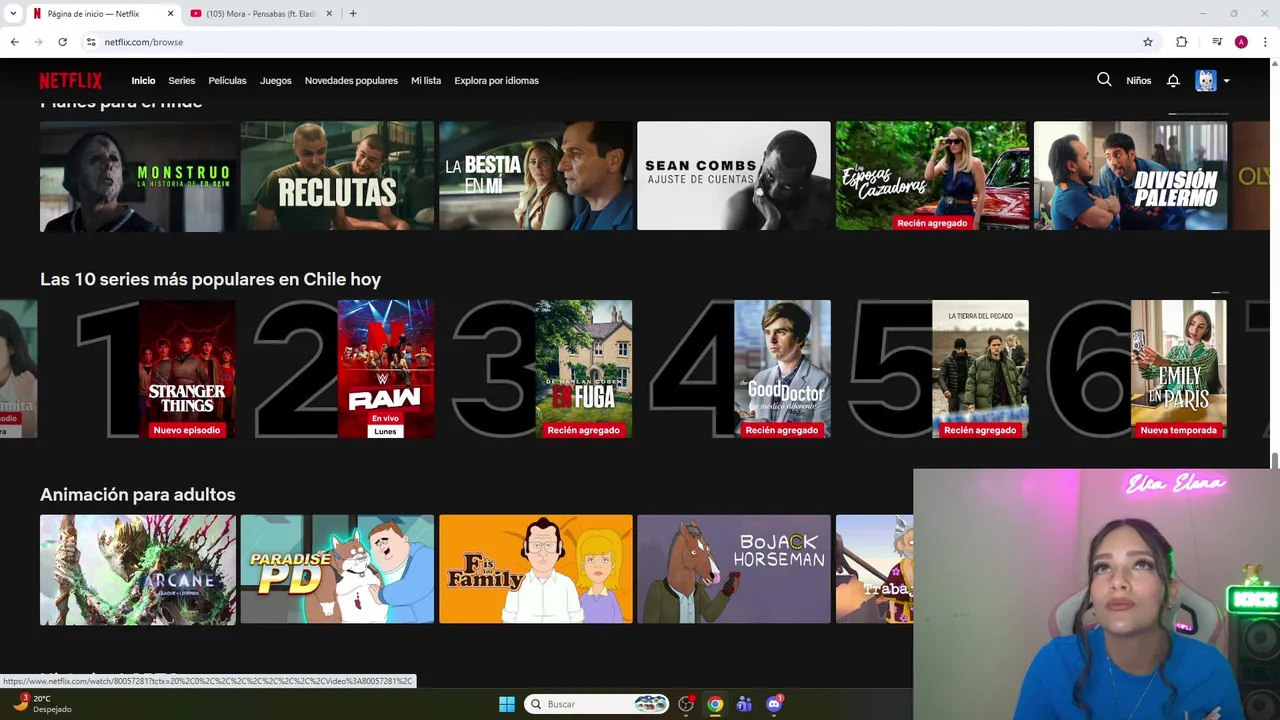
Task: Click the Netflix logo
Action: coord(71,81)
